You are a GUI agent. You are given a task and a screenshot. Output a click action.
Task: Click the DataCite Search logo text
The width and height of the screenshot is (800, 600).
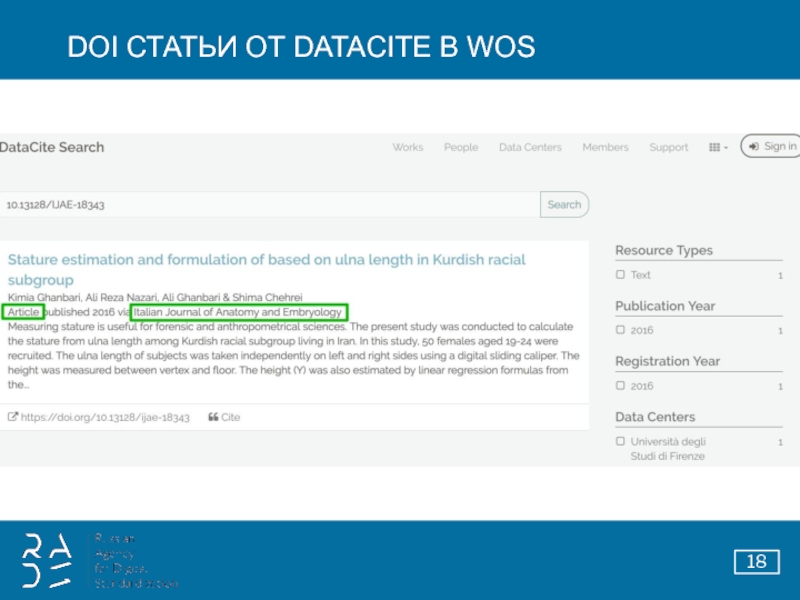tap(52, 147)
